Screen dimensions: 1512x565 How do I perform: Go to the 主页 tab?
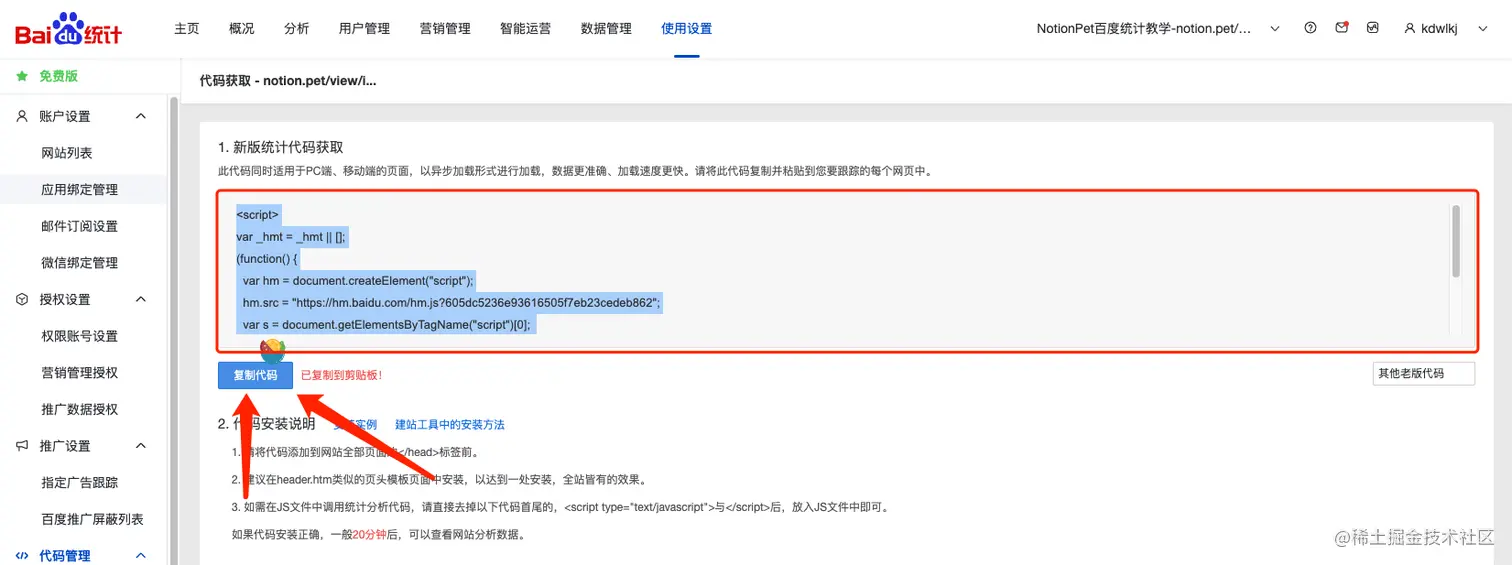[187, 28]
